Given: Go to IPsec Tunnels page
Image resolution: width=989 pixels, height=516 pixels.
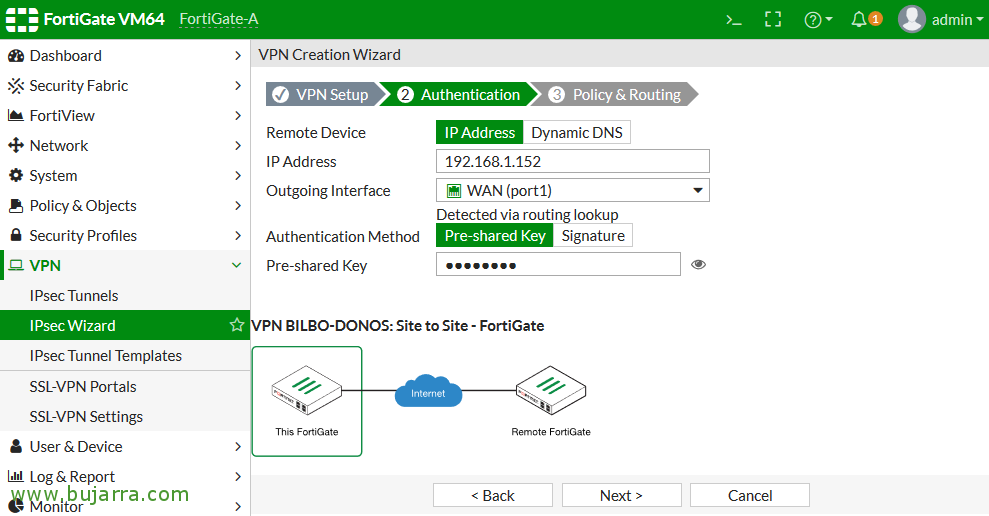Looking at the screenshot, I should [74, 295].
